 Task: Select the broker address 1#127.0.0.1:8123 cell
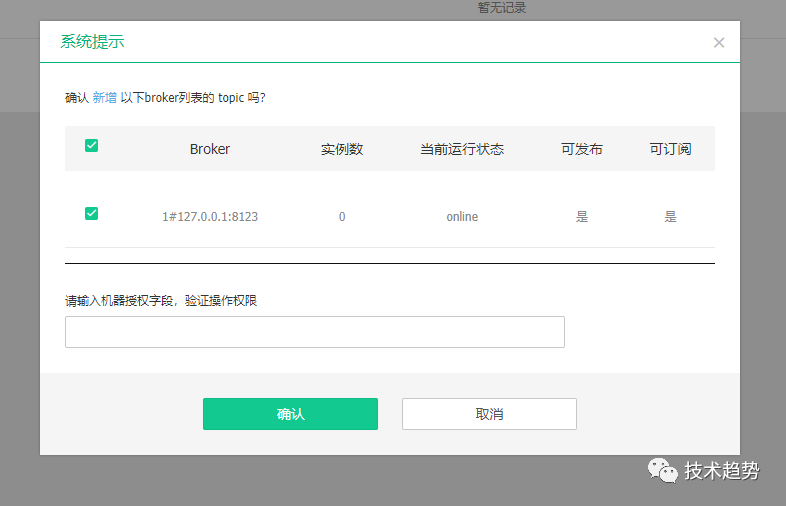coord(210,217)
